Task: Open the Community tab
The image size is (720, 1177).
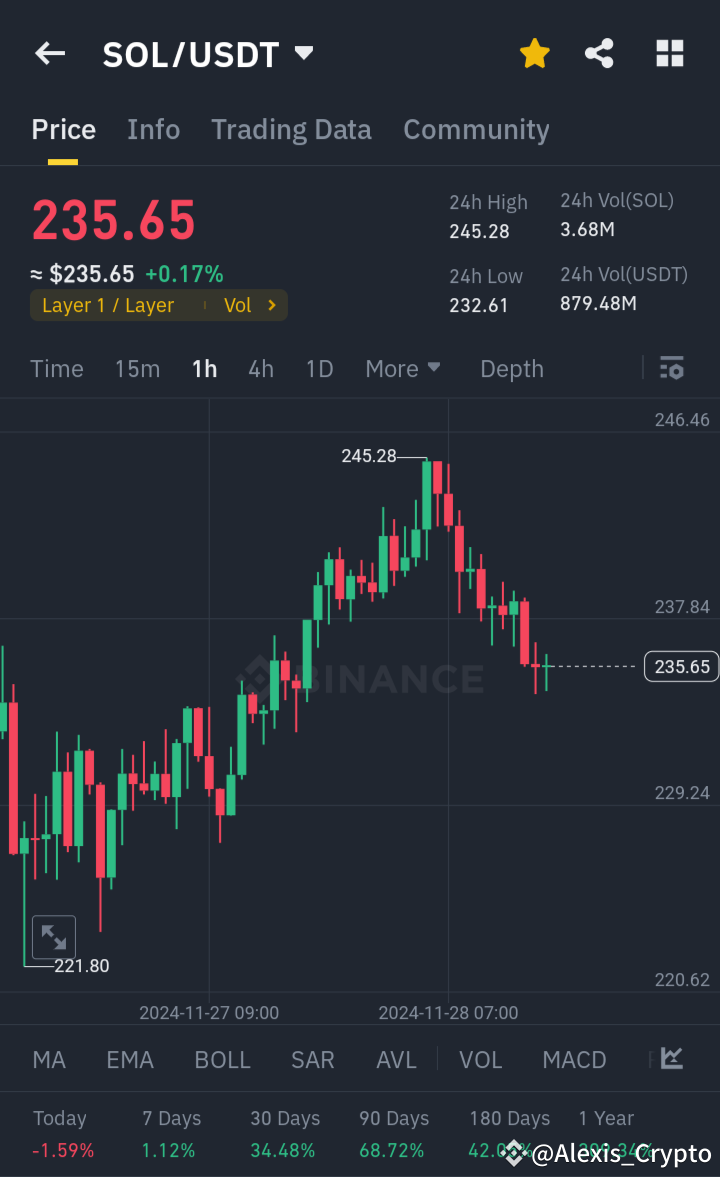Action: tap(476, 129)
